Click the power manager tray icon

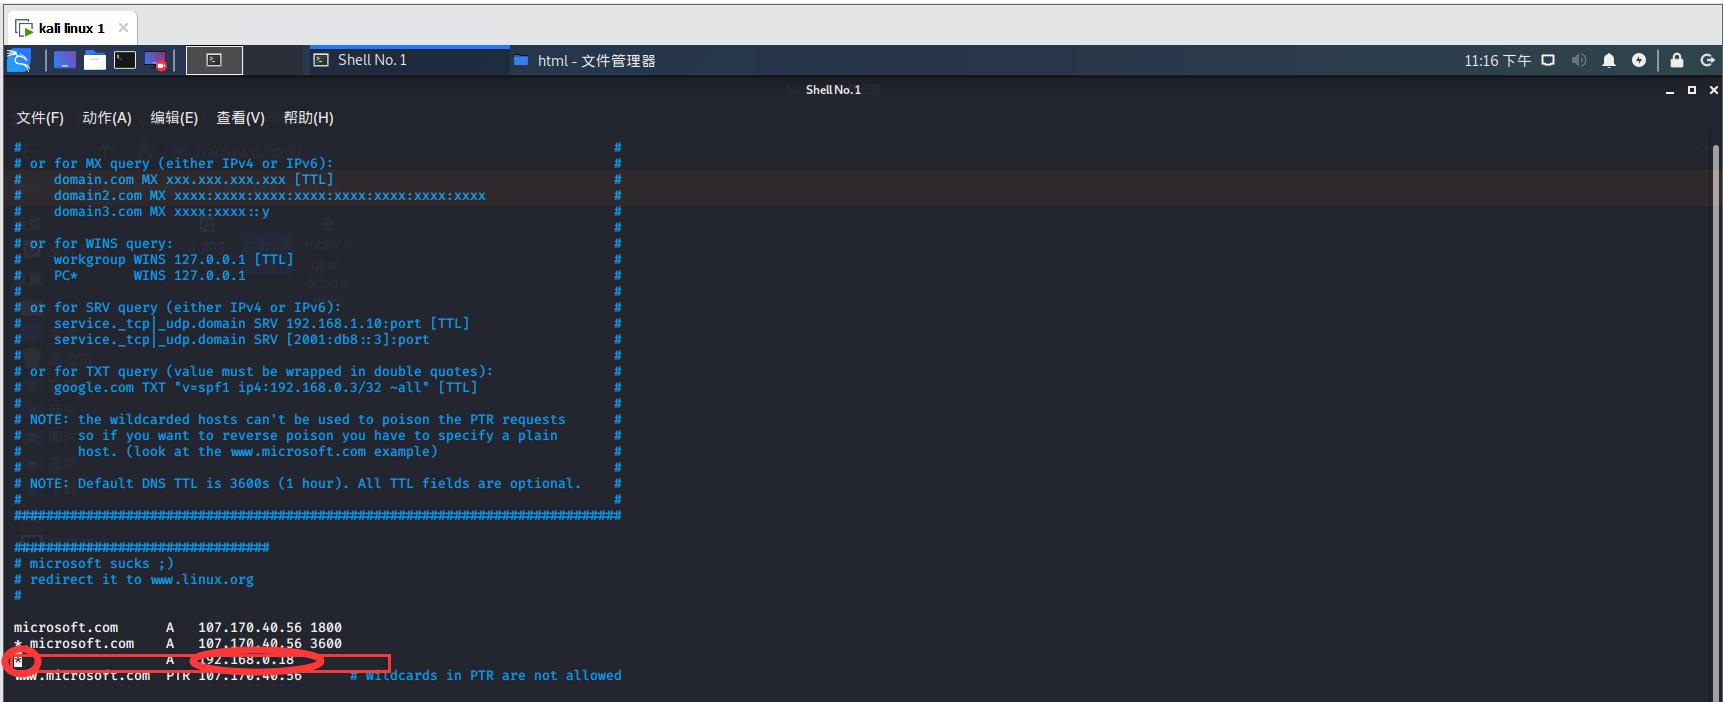pos(1639,60)
